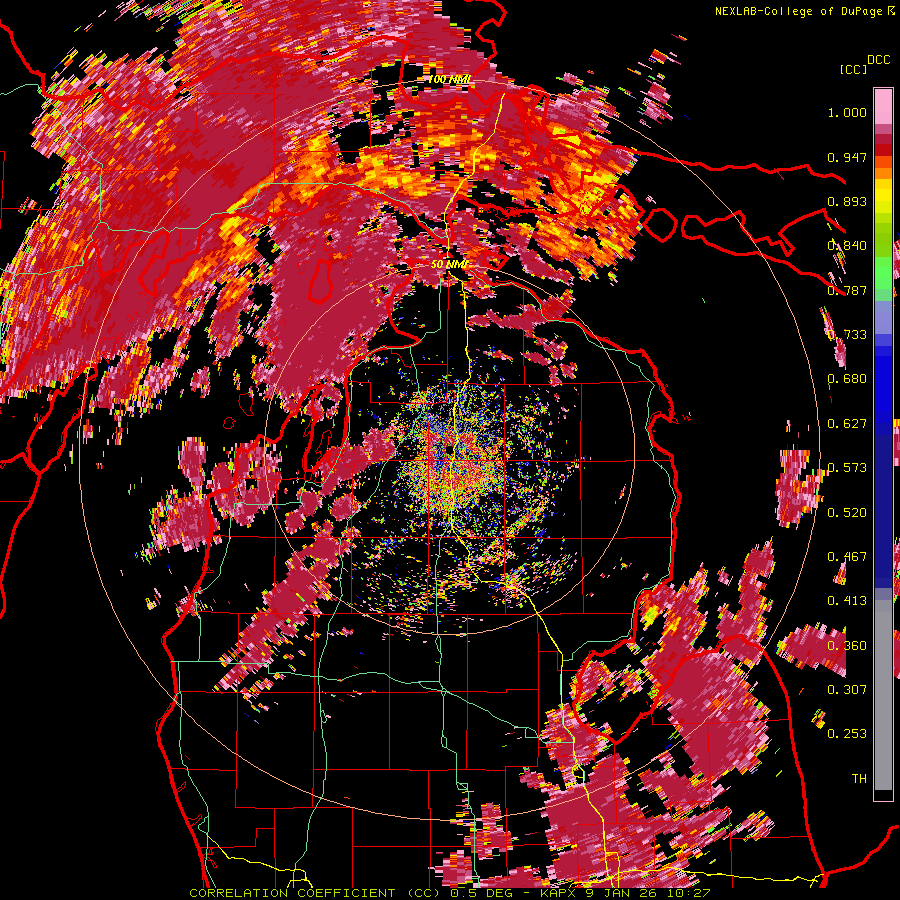Screen dimensions: 900x900
Task: Click the 10:27 timestamp in caption
Action: pyautogui.click(x=691, y=893)
